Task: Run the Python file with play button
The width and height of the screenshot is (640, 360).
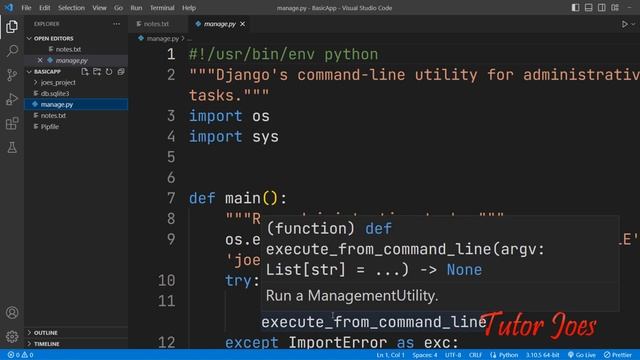Action: pyautogui.click(x=624, y=24)
